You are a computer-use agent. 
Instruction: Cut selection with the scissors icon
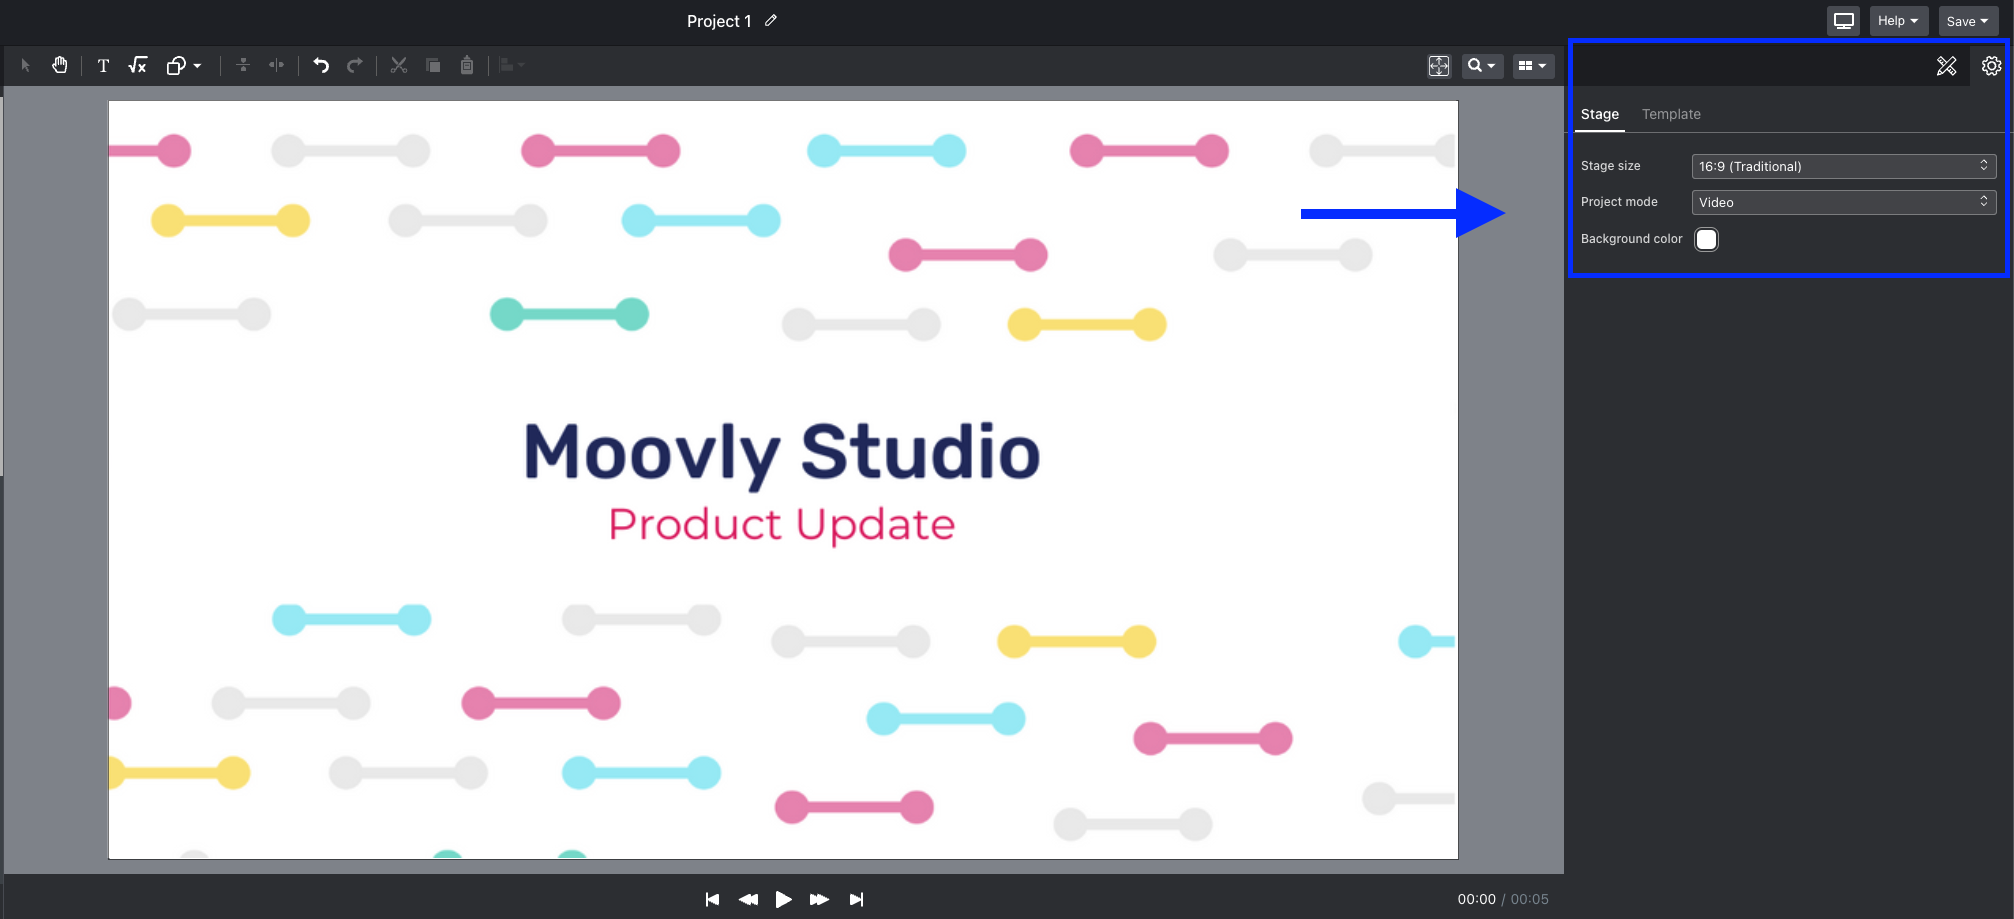point(399,65)
